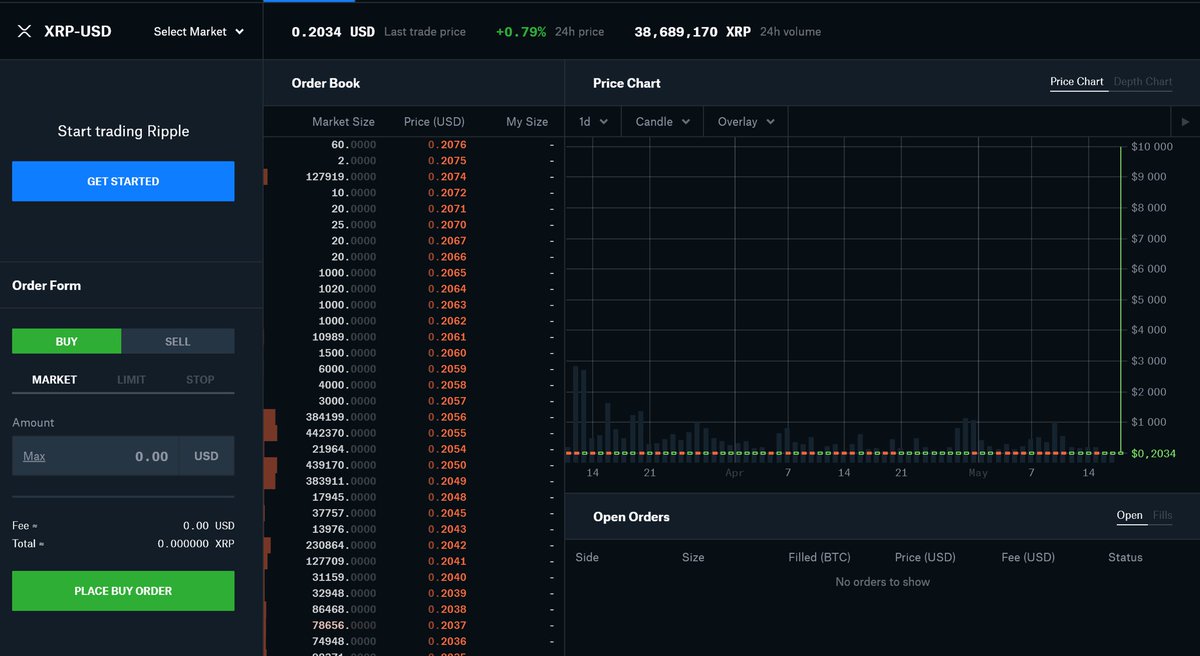Toggle order side to SELL
This screenshot has width=1200, height=656.
[177, 341]
